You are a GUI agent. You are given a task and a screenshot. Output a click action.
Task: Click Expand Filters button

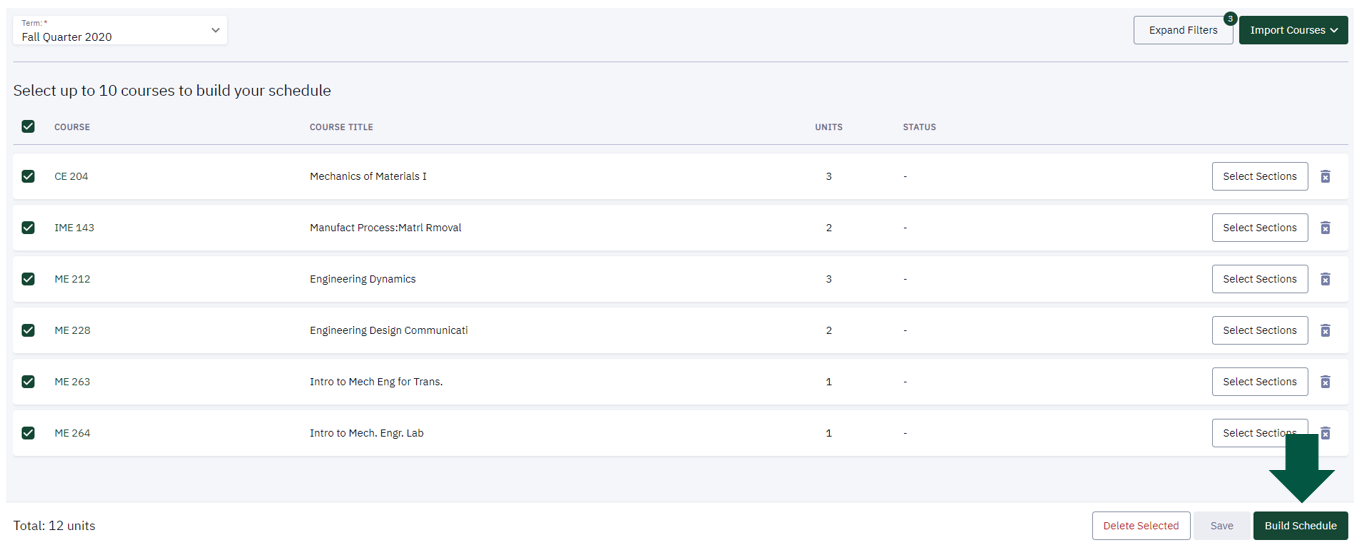(x=1183, y=30)
